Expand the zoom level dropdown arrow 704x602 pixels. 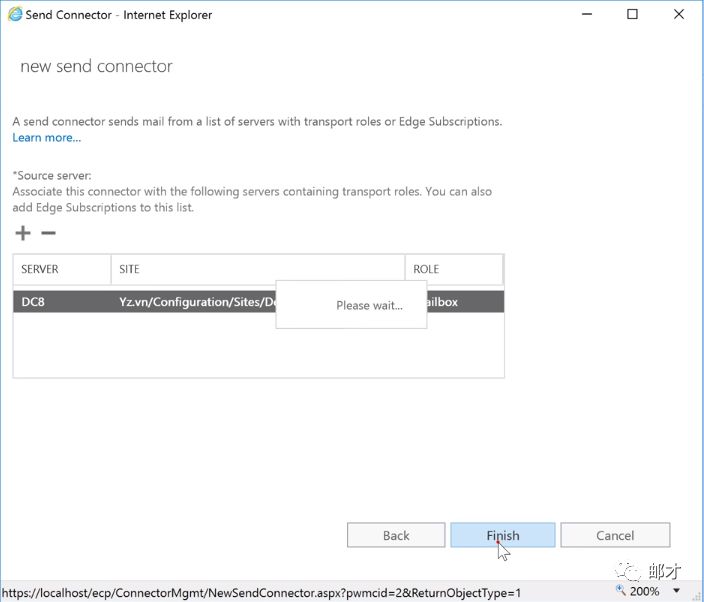click(x=676, y=591)
